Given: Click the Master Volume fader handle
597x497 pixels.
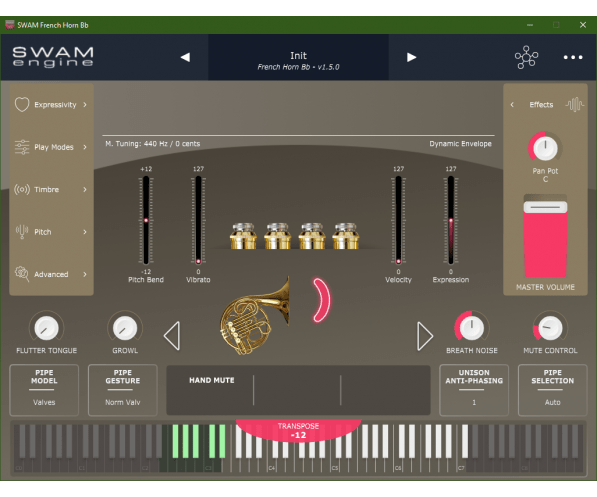Looking at the screenshot, I should (545, 207).
